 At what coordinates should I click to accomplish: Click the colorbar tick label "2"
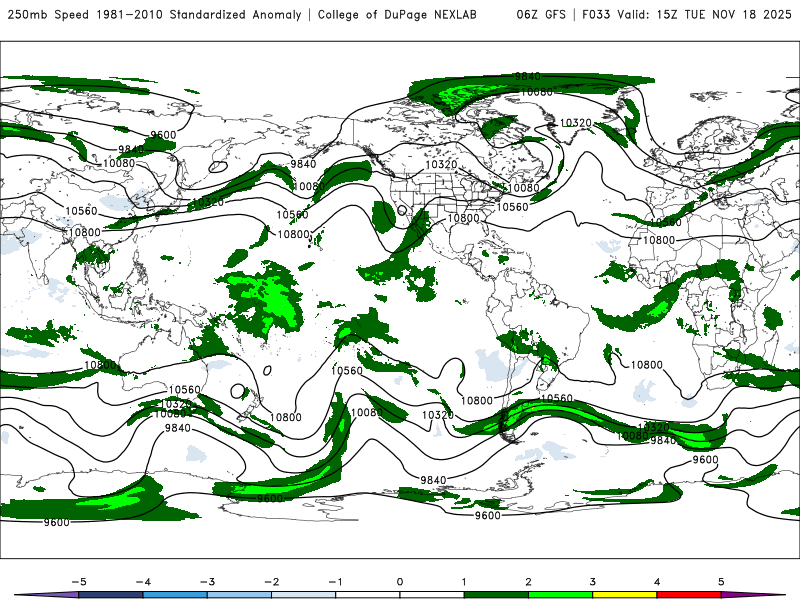point(528,582)
